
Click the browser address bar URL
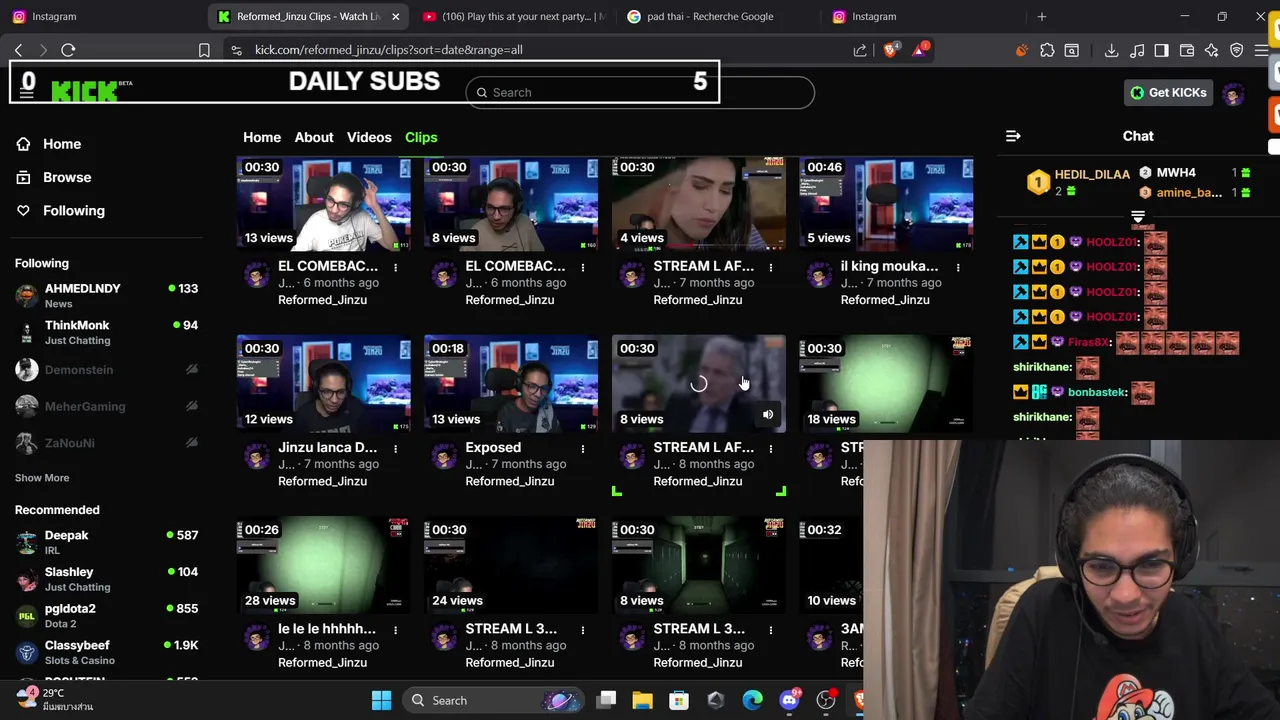[388, 50]
